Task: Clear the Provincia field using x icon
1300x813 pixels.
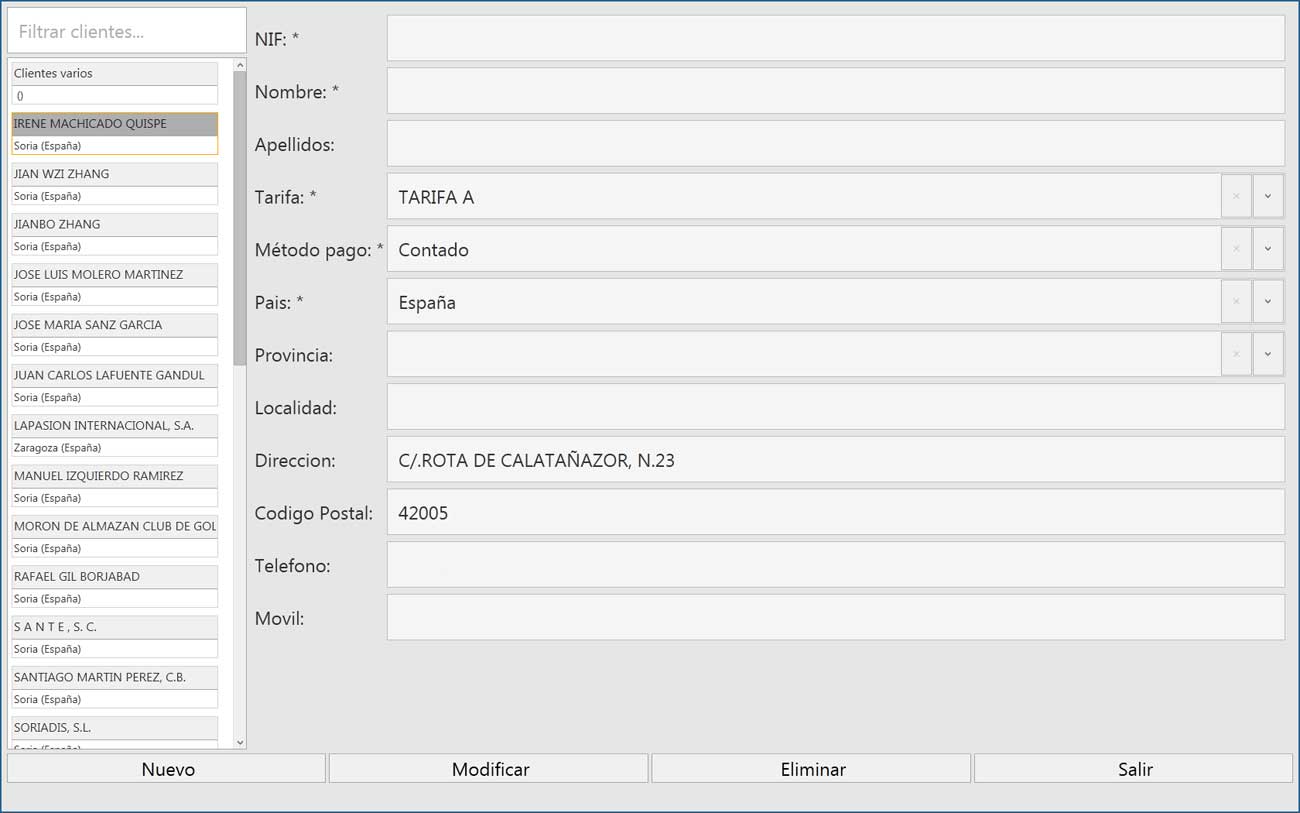Action: tap(1236, 355)
